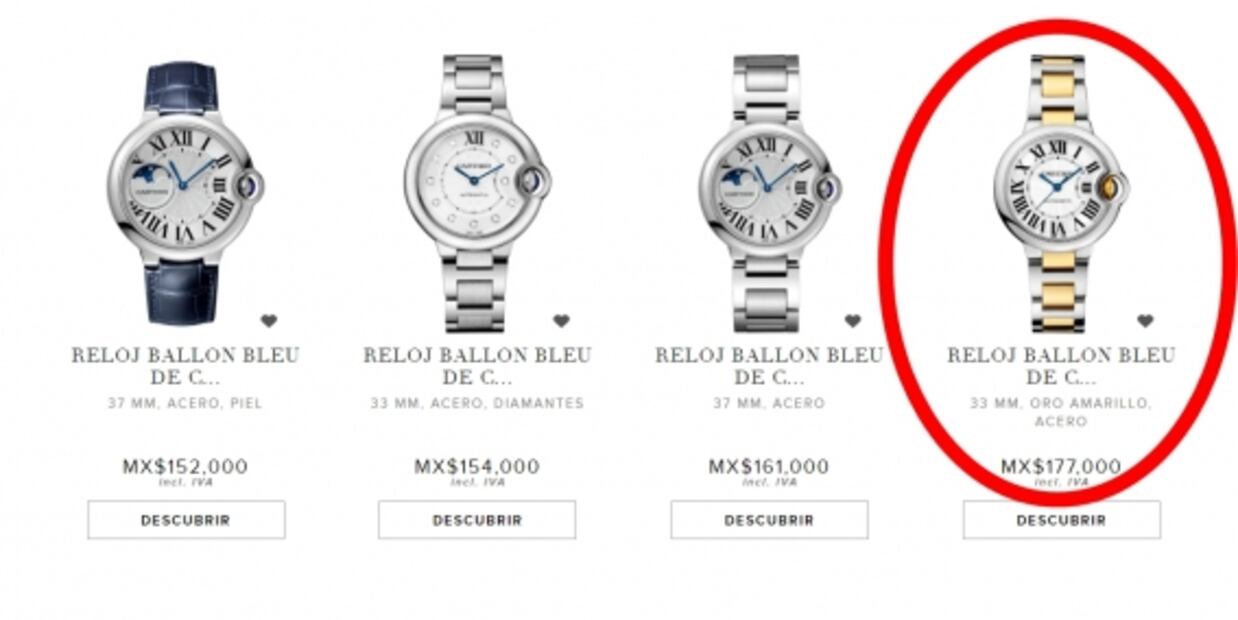Click Descubrir under MX$152,000 watch
This screenshot has width=1238, height=620.
(x=186, y=520)
